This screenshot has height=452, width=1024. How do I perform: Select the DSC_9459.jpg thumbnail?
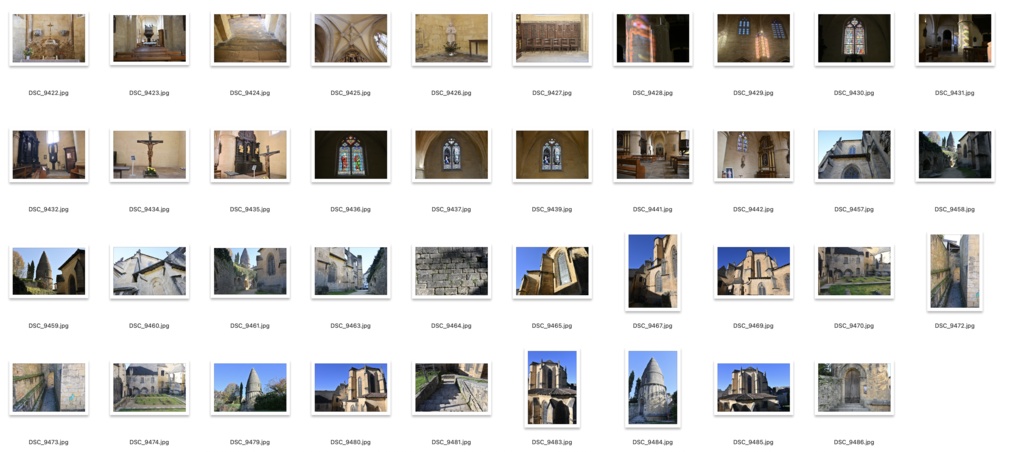[x=48, y=271]
